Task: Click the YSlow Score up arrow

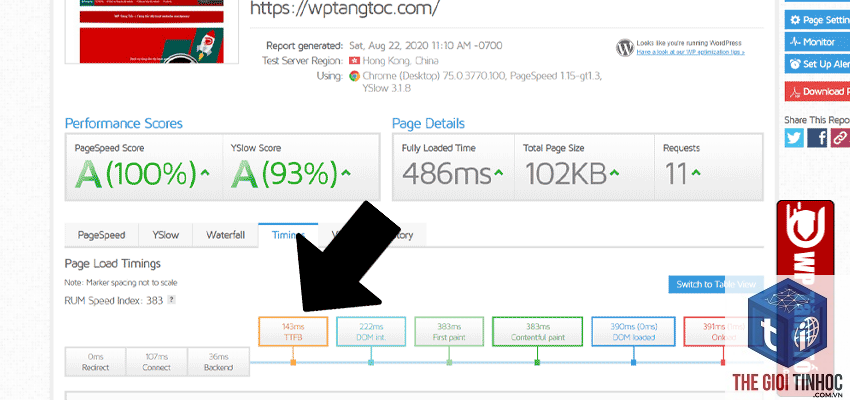Action: 345,173
